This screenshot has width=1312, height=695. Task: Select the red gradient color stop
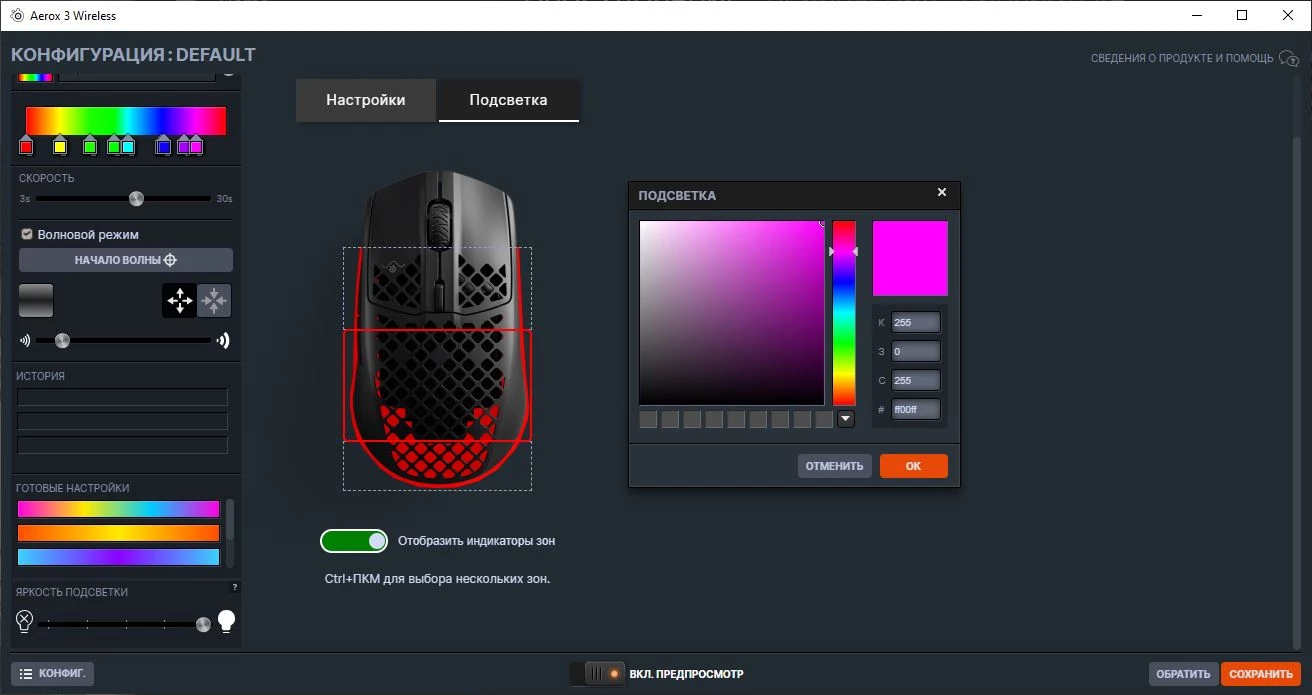coord(26,146)
